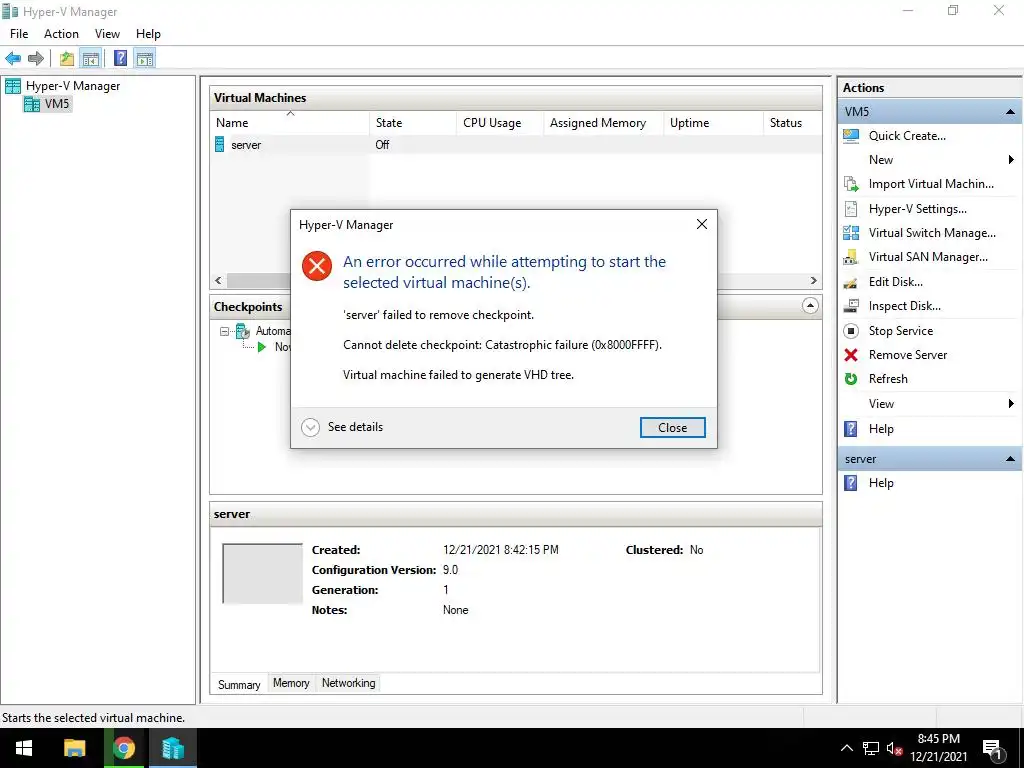1024x768 pixels.
Task: Open Google Chrome from the taskbar
Action: [123, 748]
